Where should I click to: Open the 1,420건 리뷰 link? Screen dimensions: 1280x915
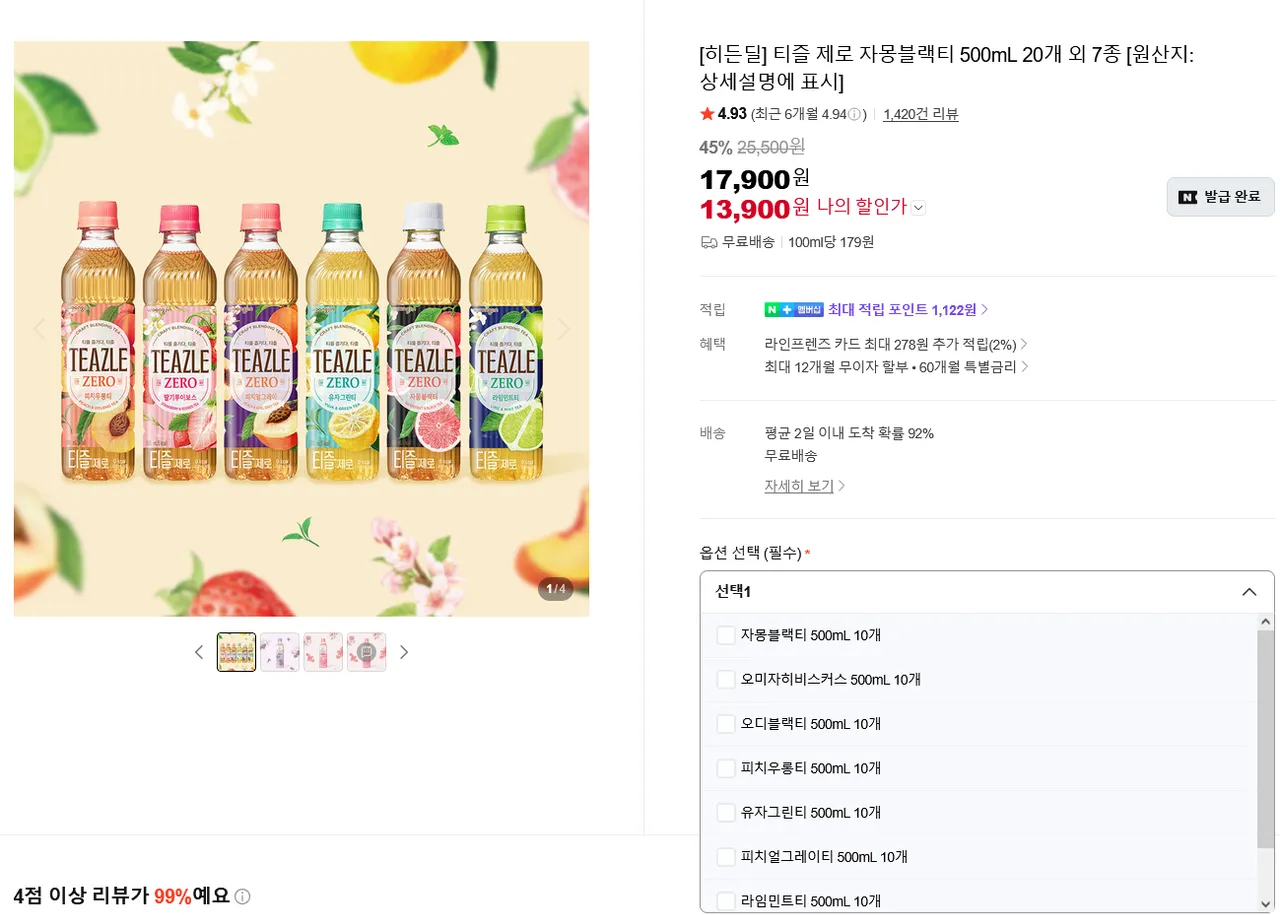click(920, 114)
